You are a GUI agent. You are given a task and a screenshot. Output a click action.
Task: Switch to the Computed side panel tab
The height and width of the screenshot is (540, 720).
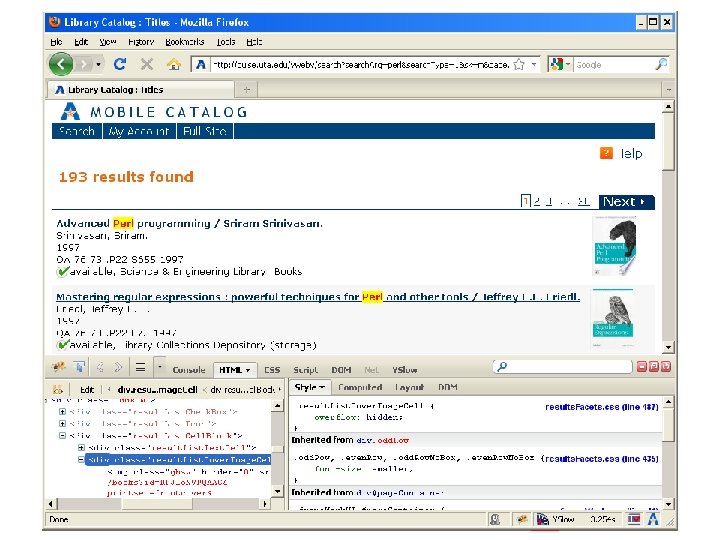(x=360, y=387)
